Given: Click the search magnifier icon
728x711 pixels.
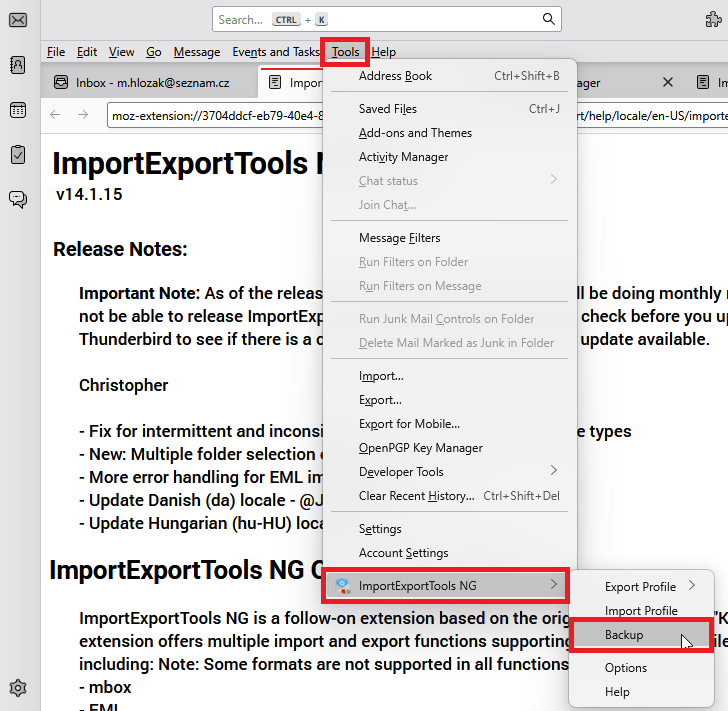Looking at the screenshot, I should point(548,19).
